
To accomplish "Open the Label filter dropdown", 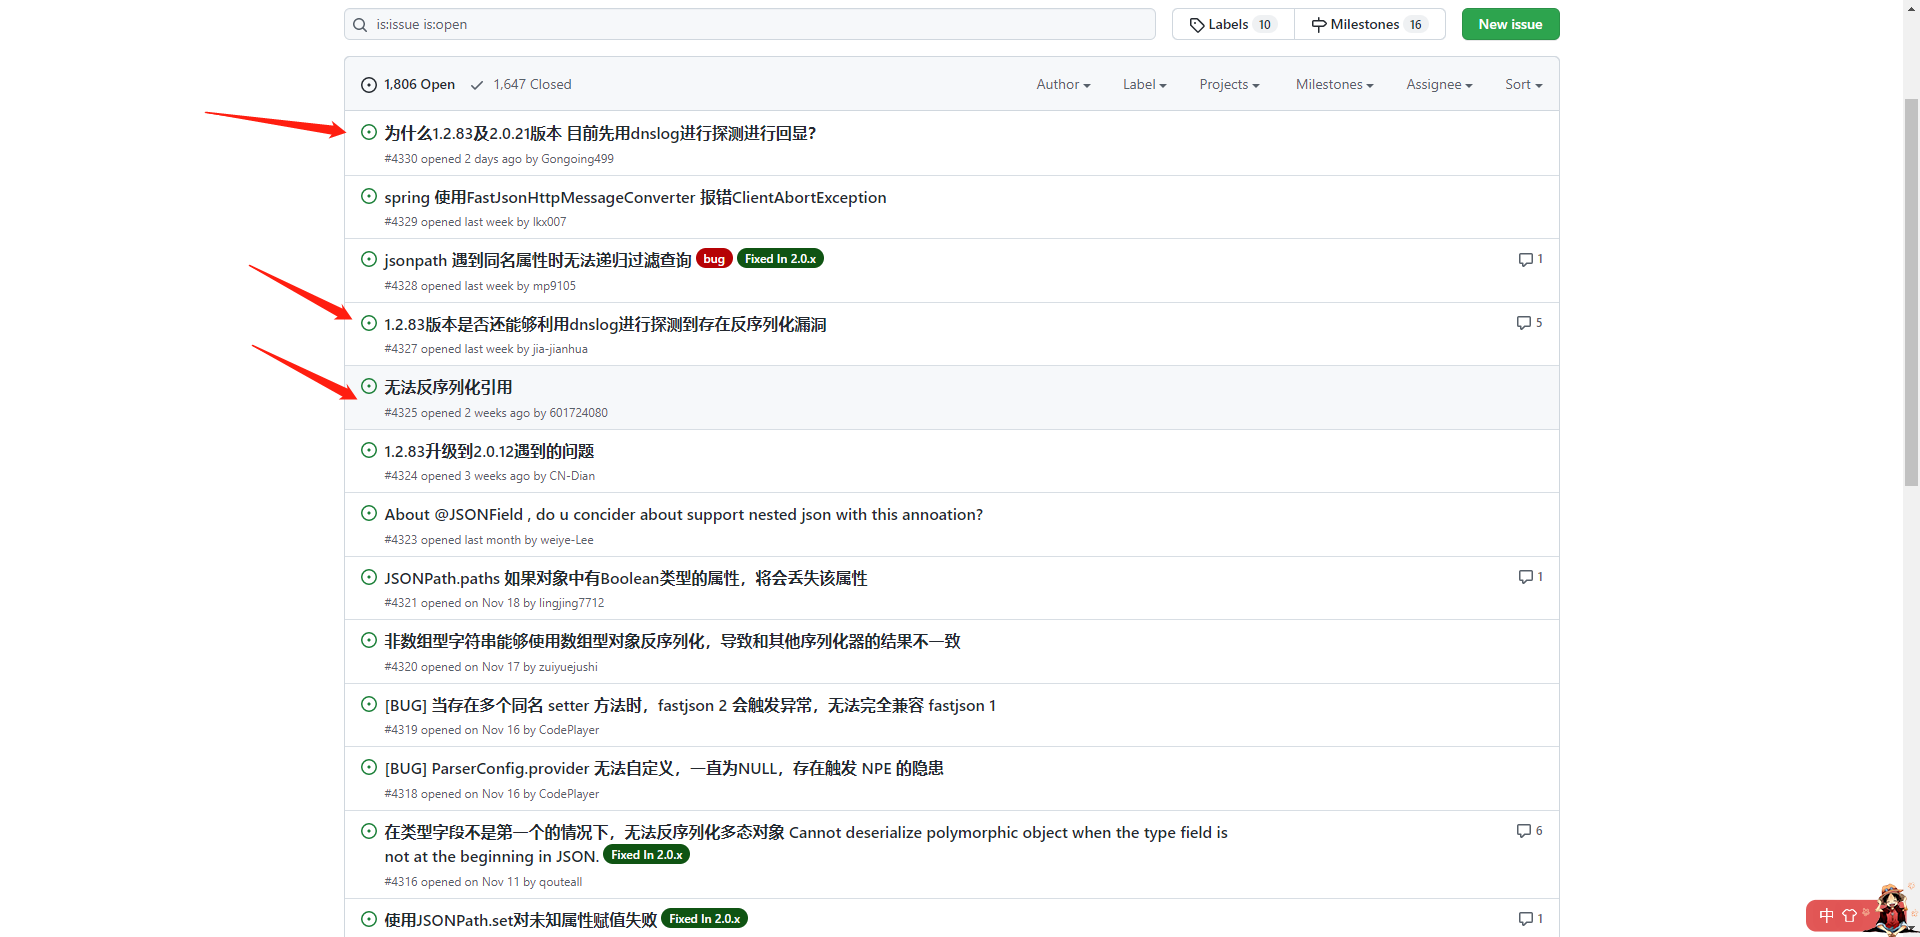I will click(x=1144, y=85).
